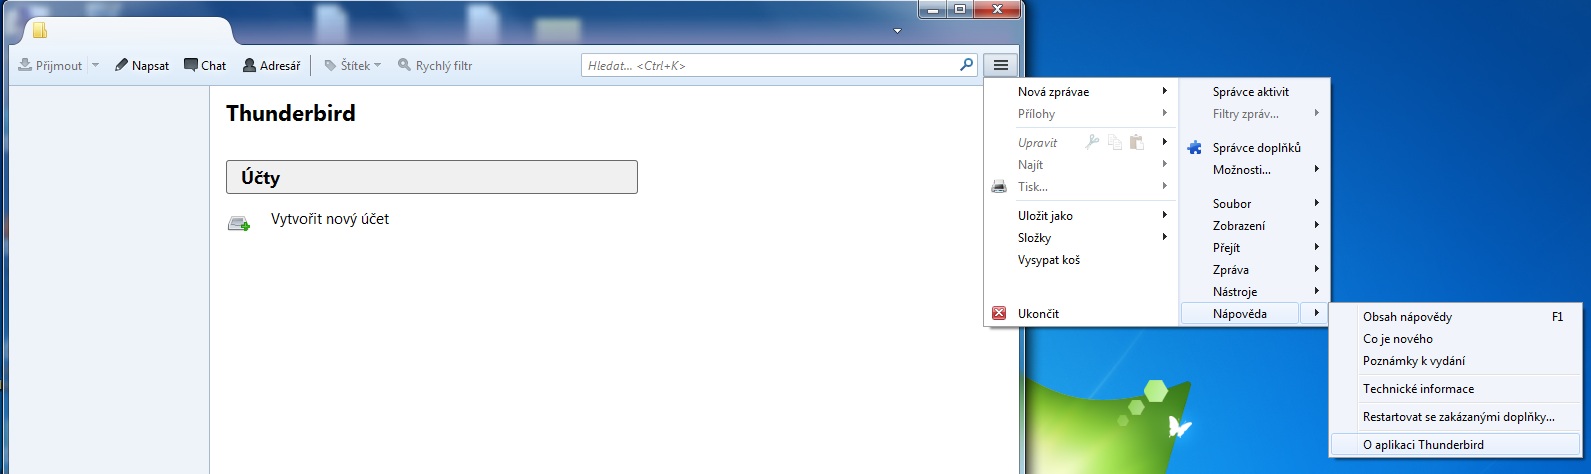Open the Nástroje submenu
The height and width of the screenshot is (474, 1591).
pyautogui.click(x=1254, y=291)
